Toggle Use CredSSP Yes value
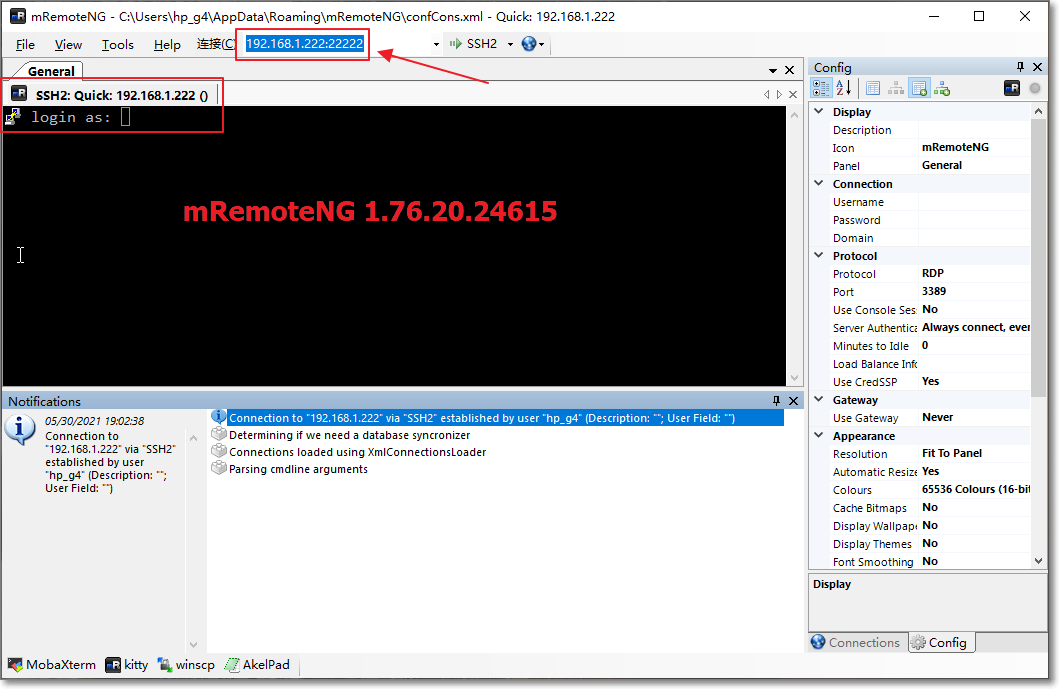 (975, 382)
